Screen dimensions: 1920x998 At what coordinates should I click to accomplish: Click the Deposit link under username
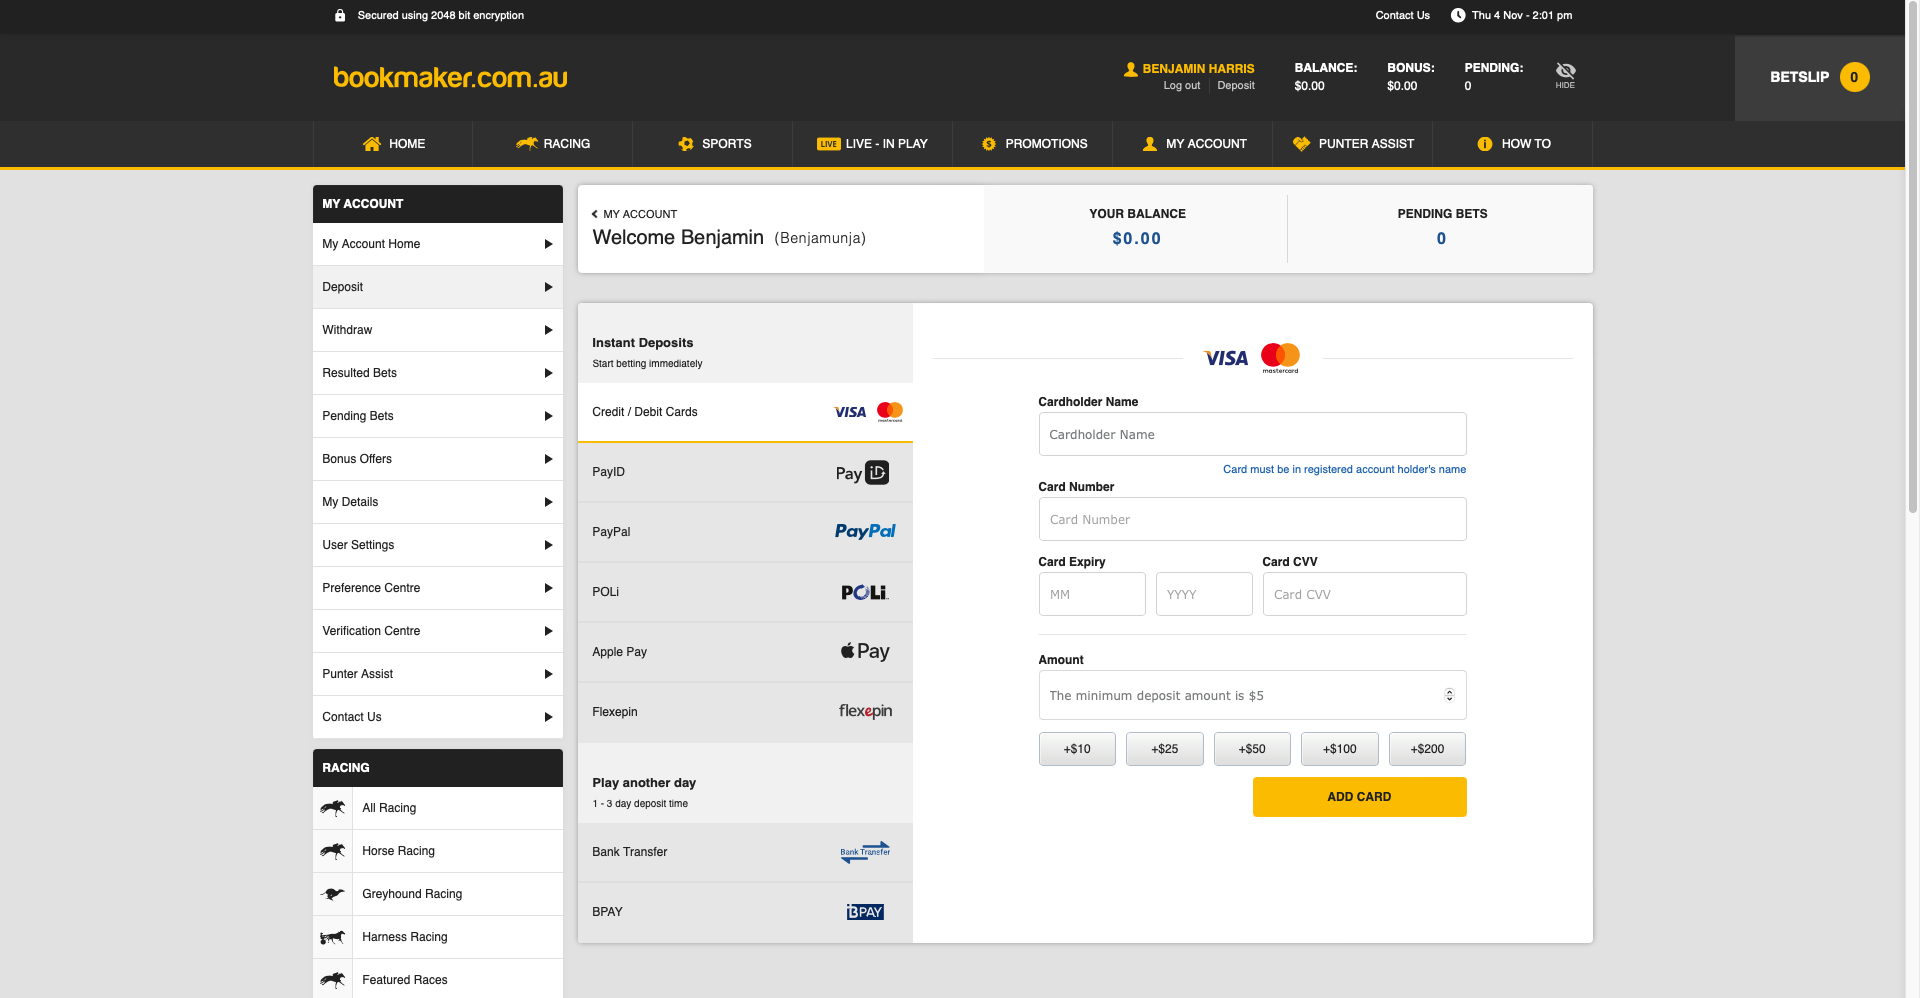point(1236,86)
